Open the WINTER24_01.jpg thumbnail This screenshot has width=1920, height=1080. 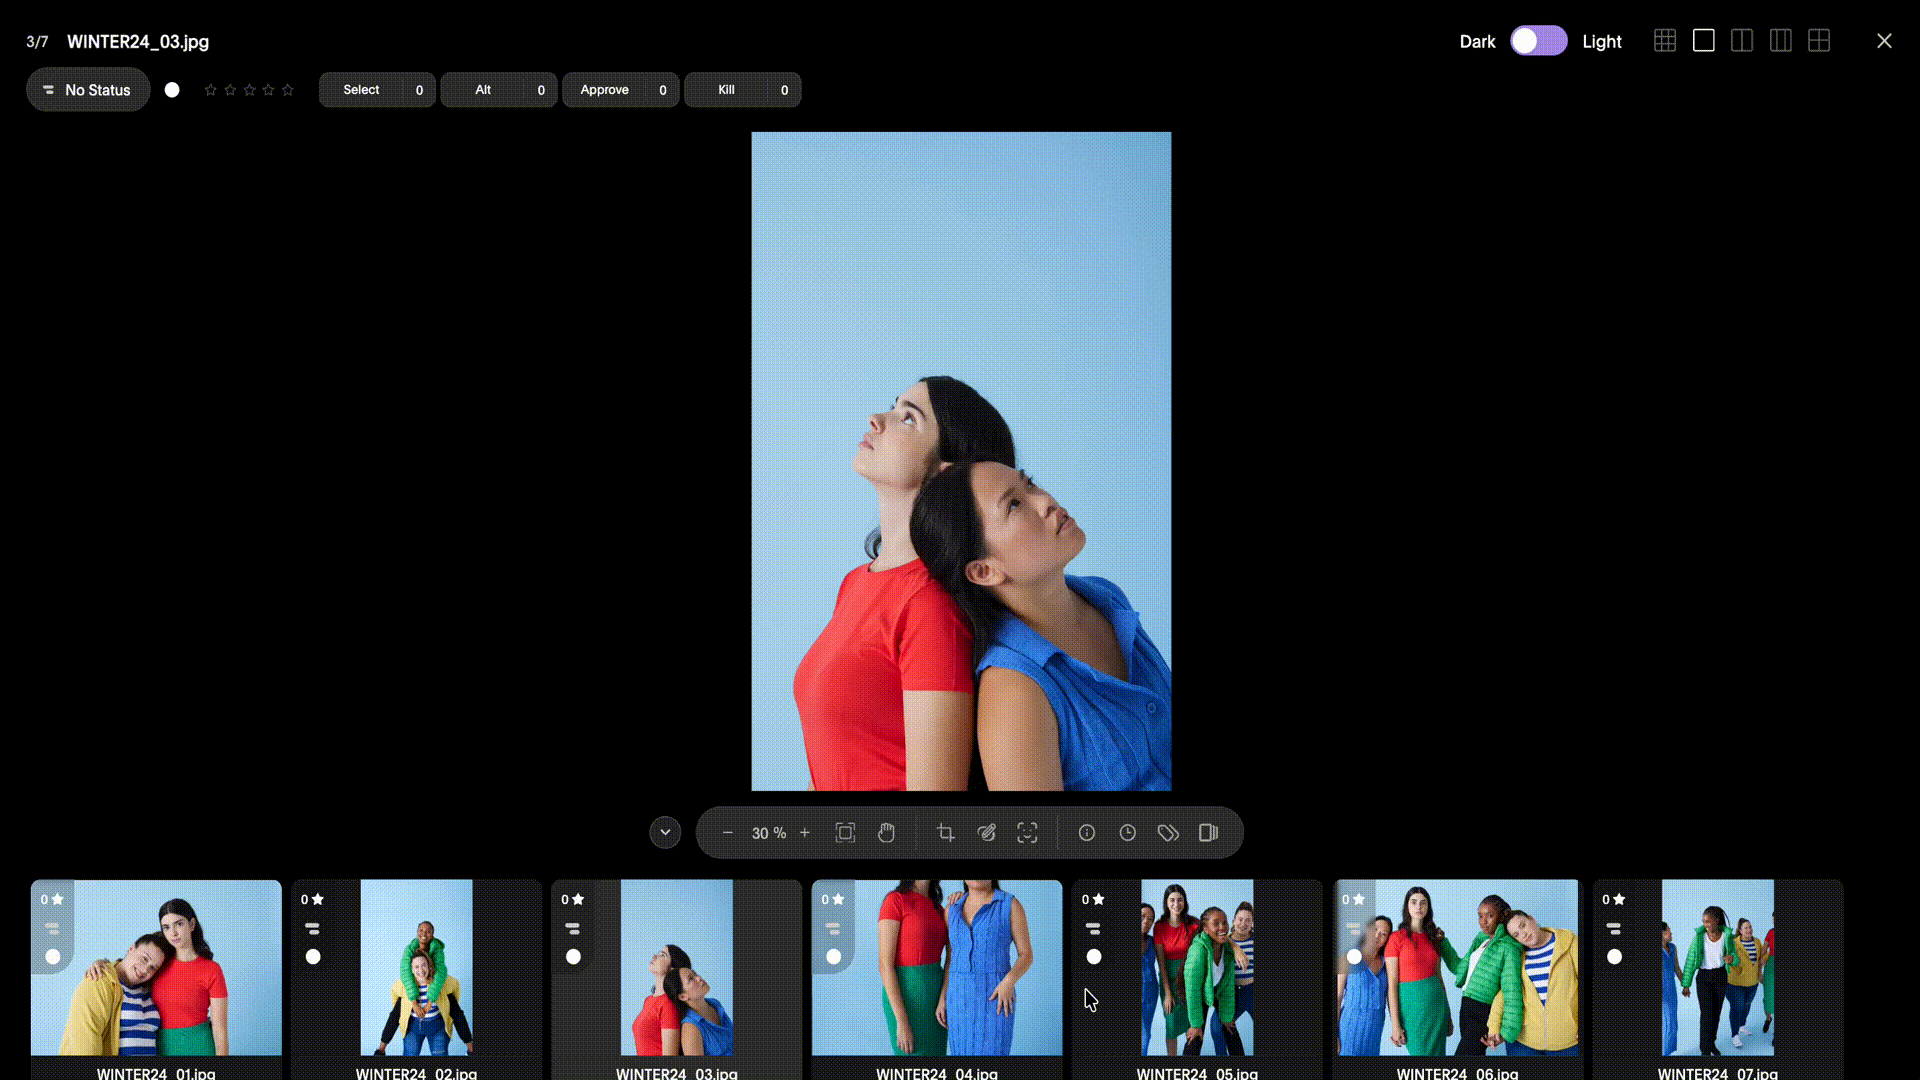click(156, 968)
